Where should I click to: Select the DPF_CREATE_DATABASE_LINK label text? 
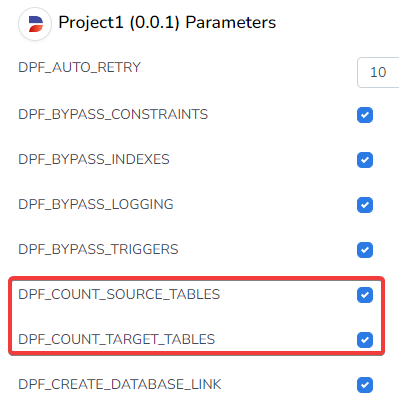click(x=120, y=384)
